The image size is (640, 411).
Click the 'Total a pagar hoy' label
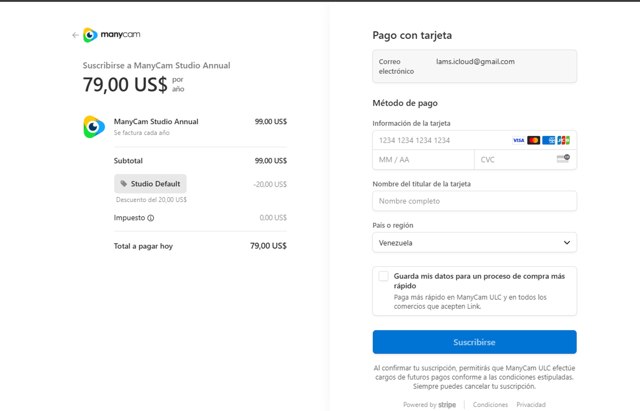(143, 246)
